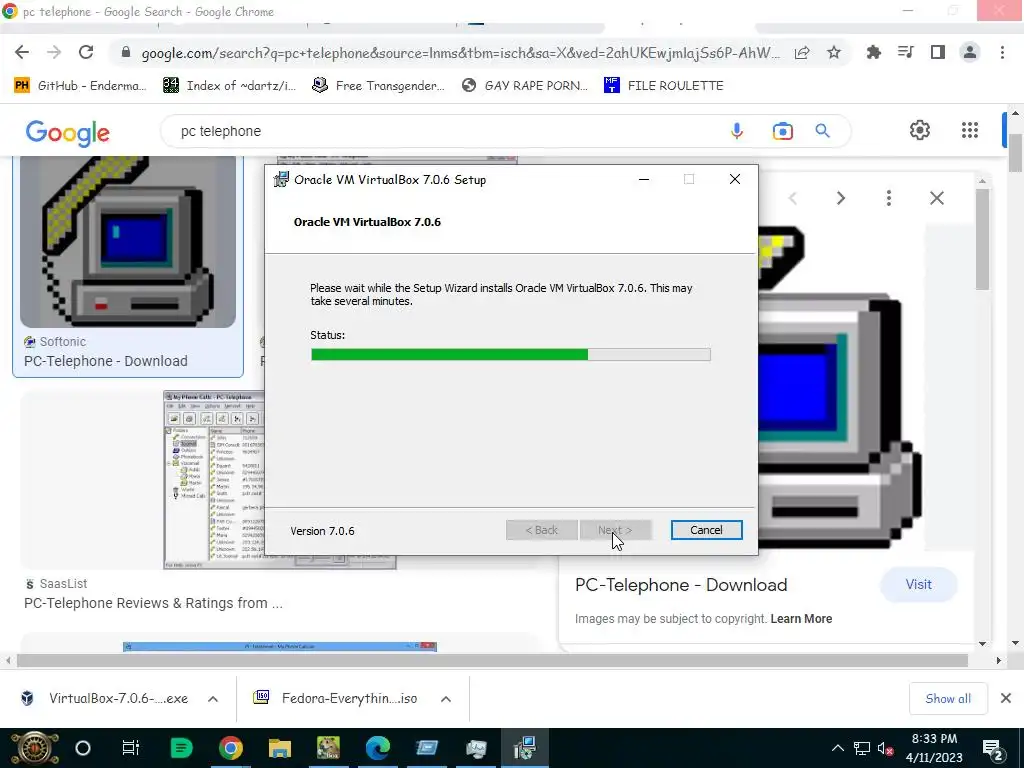
Task: Bookmark this page with the star icon
Action: [834, 52]
